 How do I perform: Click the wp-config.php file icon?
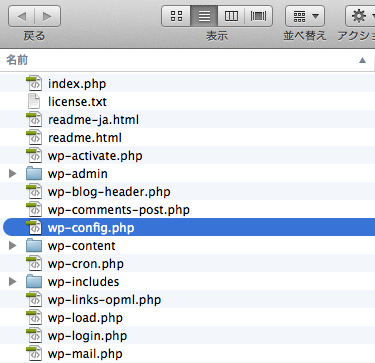coord(34,227)
